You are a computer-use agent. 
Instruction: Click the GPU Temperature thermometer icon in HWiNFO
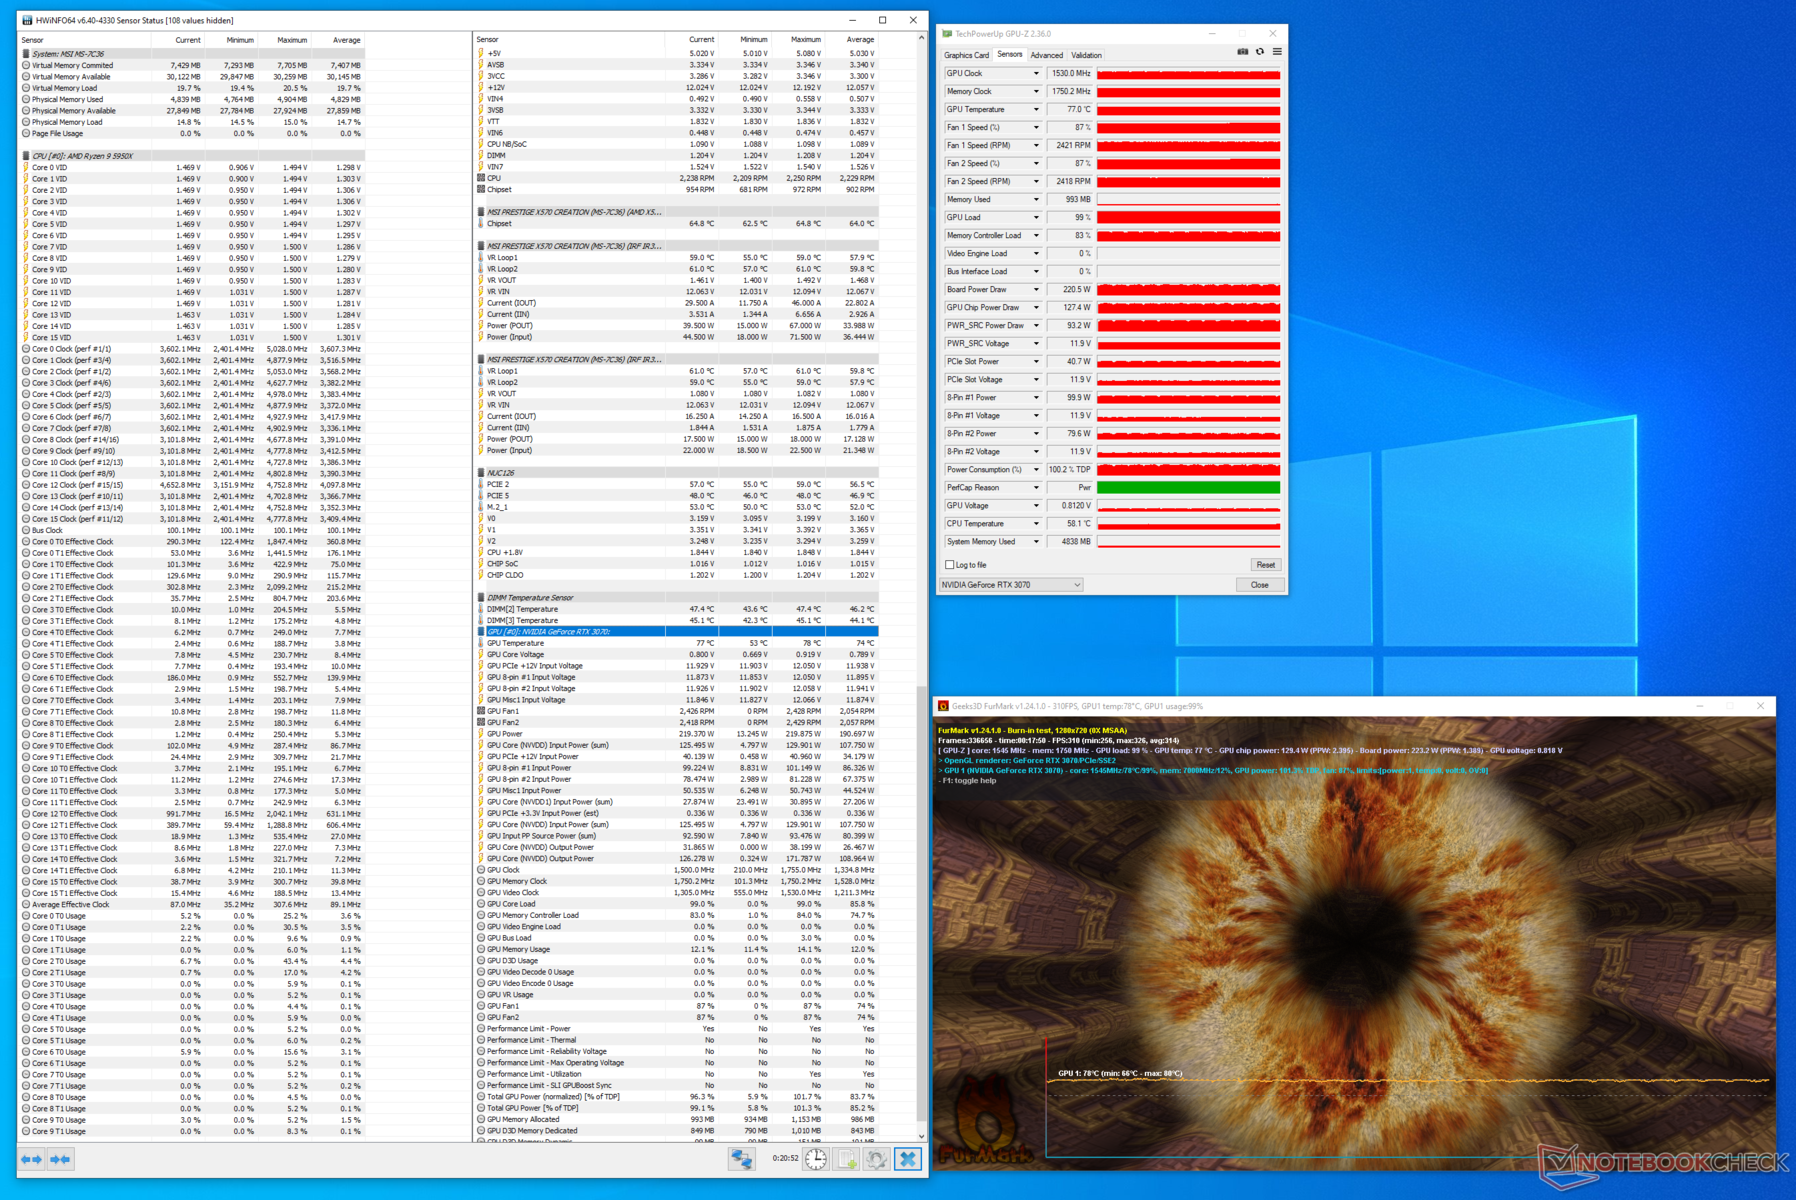pyautogui.click(x=481, y=643)
